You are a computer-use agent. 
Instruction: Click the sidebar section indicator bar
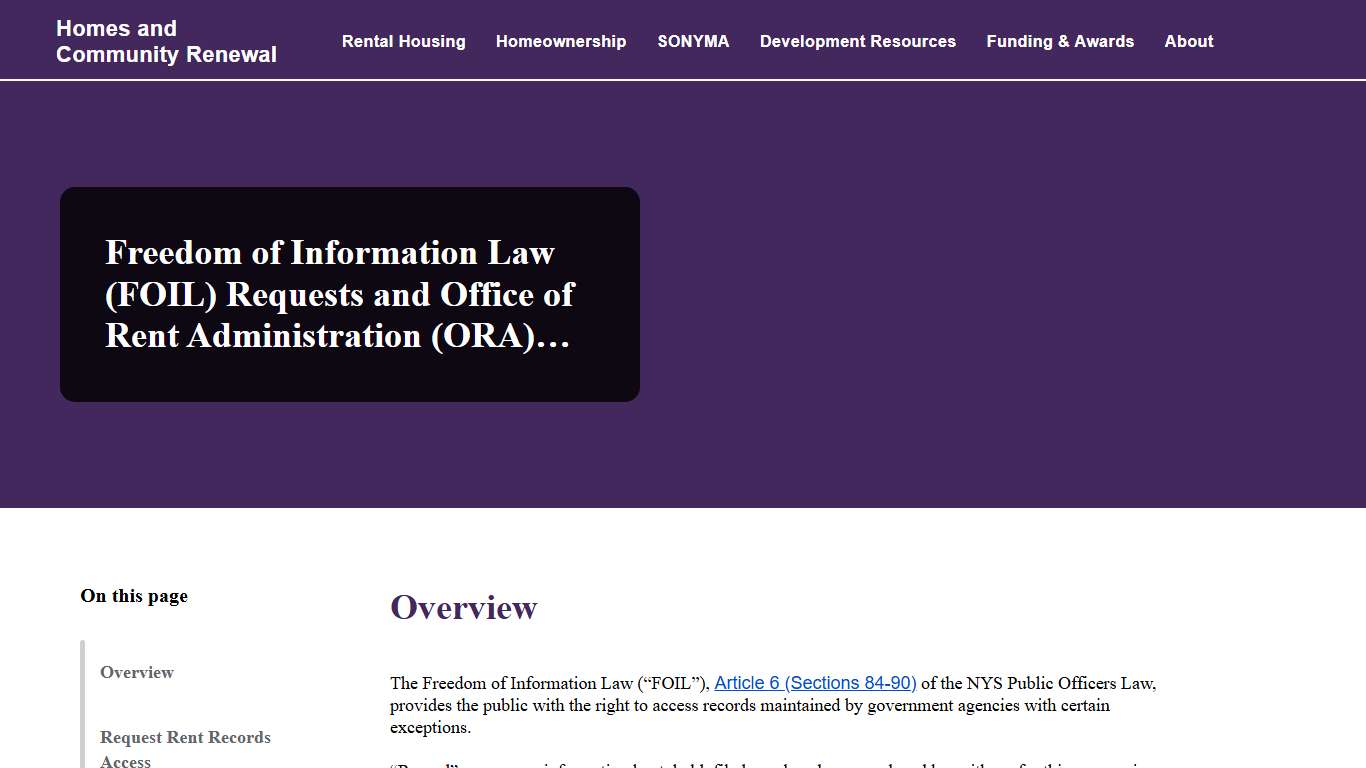[x=82, y=700]
